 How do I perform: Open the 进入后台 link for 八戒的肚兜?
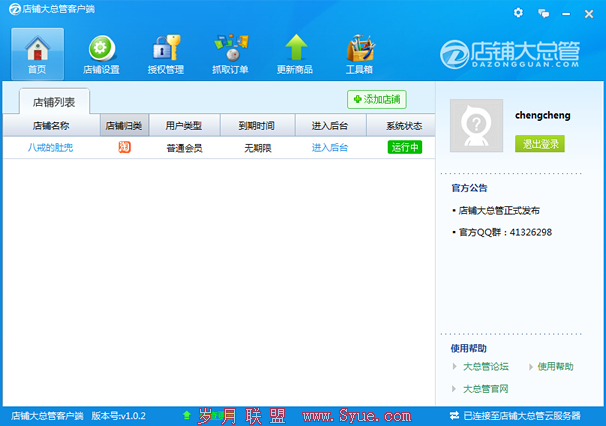click(330, 147)
